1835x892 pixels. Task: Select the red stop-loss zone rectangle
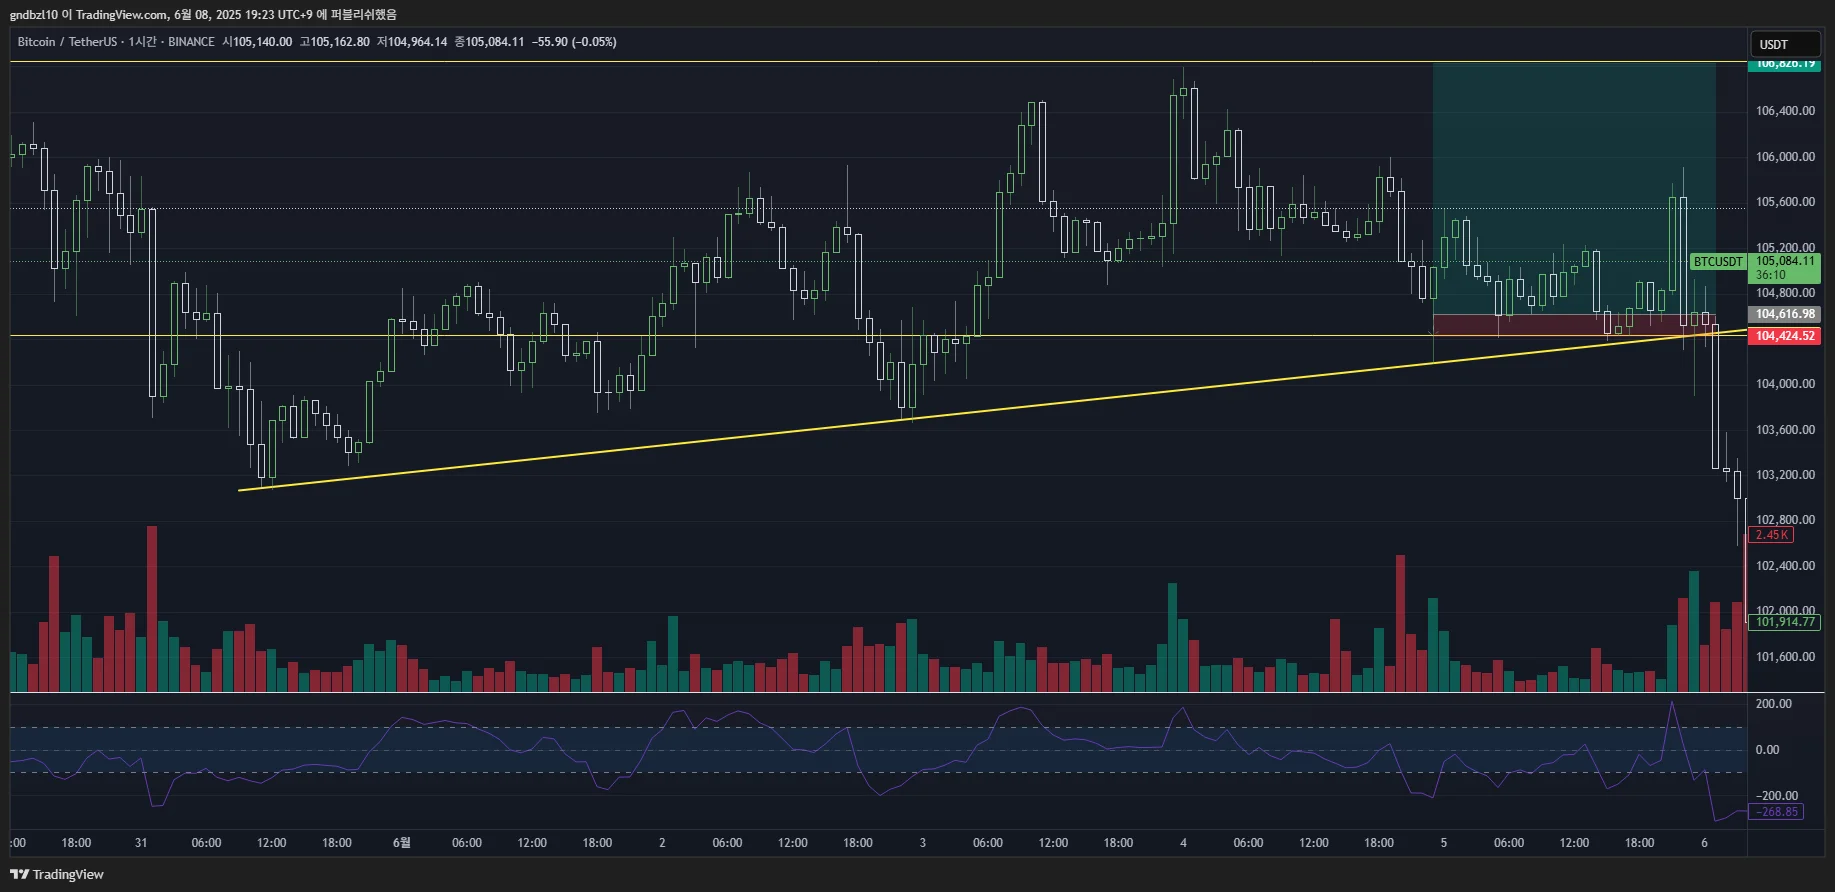1574,325
